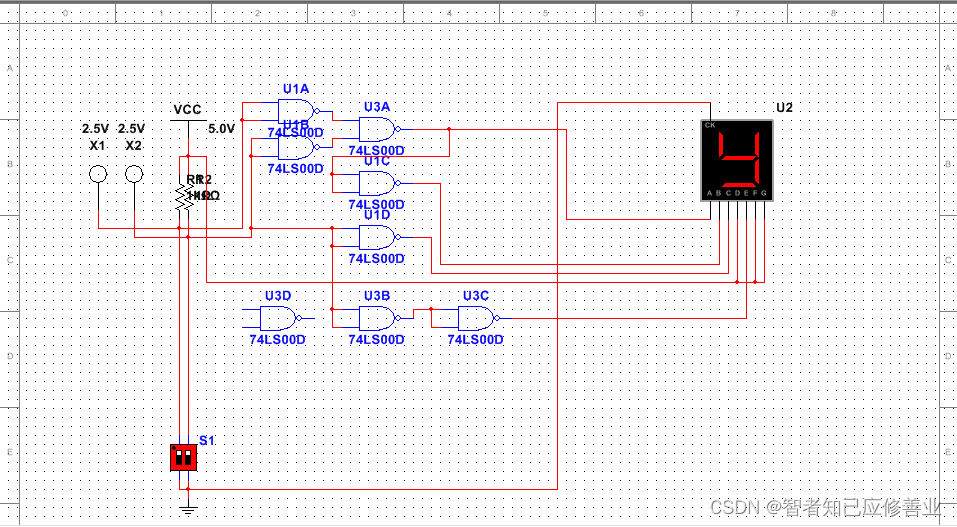Select the resistor symbol below VCC
This screenshot has width=957, height=527.
(x=184, y=197)
